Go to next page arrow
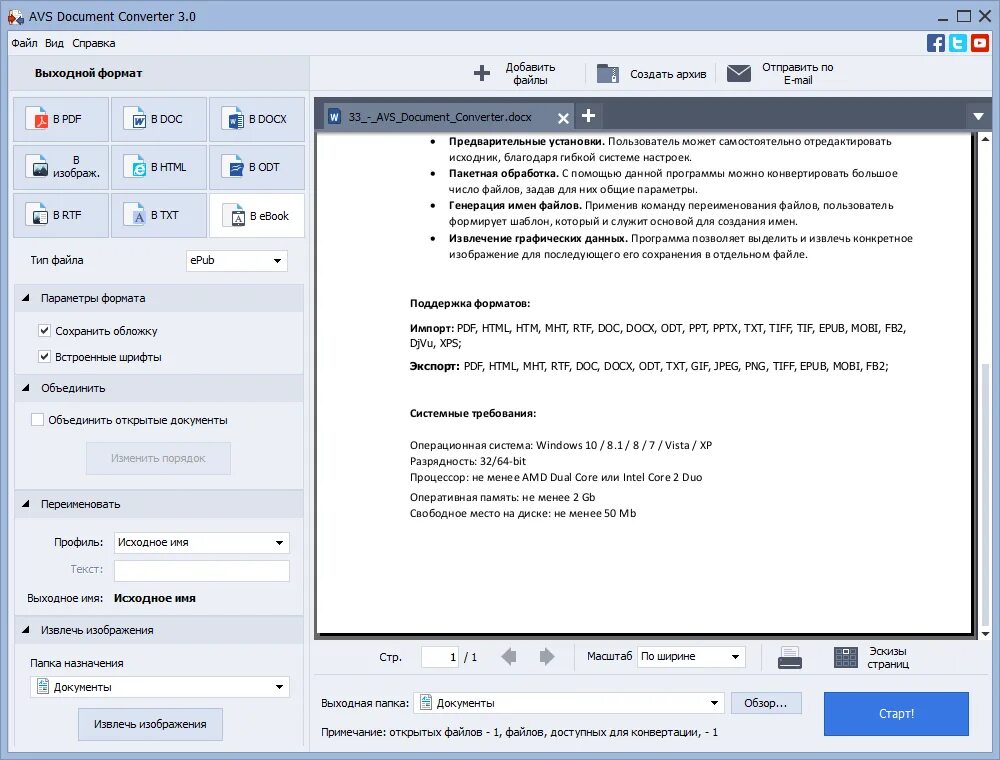Screen dimensions: 1000x760 pyautogui.click(x=547, y=657)
